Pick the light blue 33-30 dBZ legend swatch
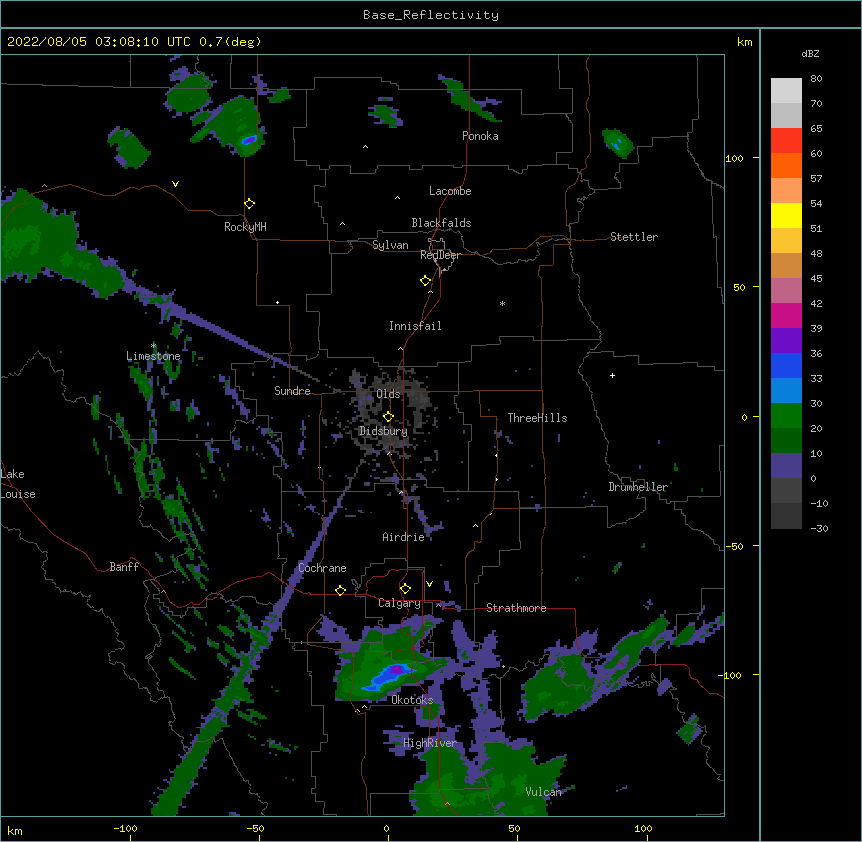The width and height of the screenshot is (862, 842). (x=786, y=391)
